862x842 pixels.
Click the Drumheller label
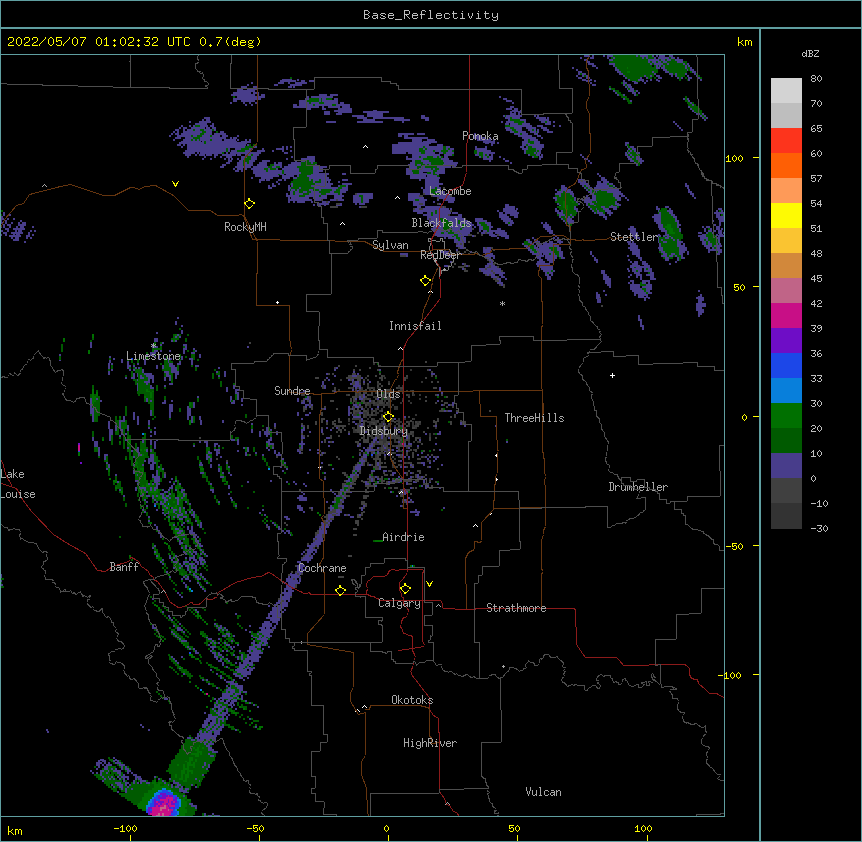tap(638, 487)
